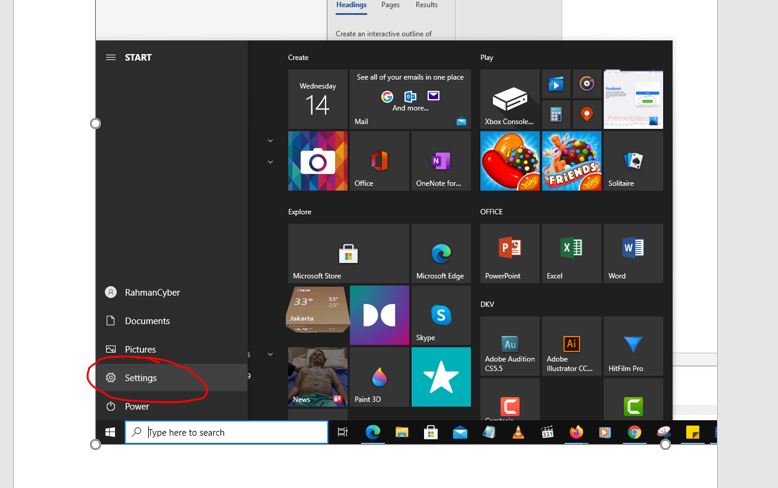Open the Maps small tile
Viewport: 778px width, 488px height.
pyautogui.click(x=586, y=115)
